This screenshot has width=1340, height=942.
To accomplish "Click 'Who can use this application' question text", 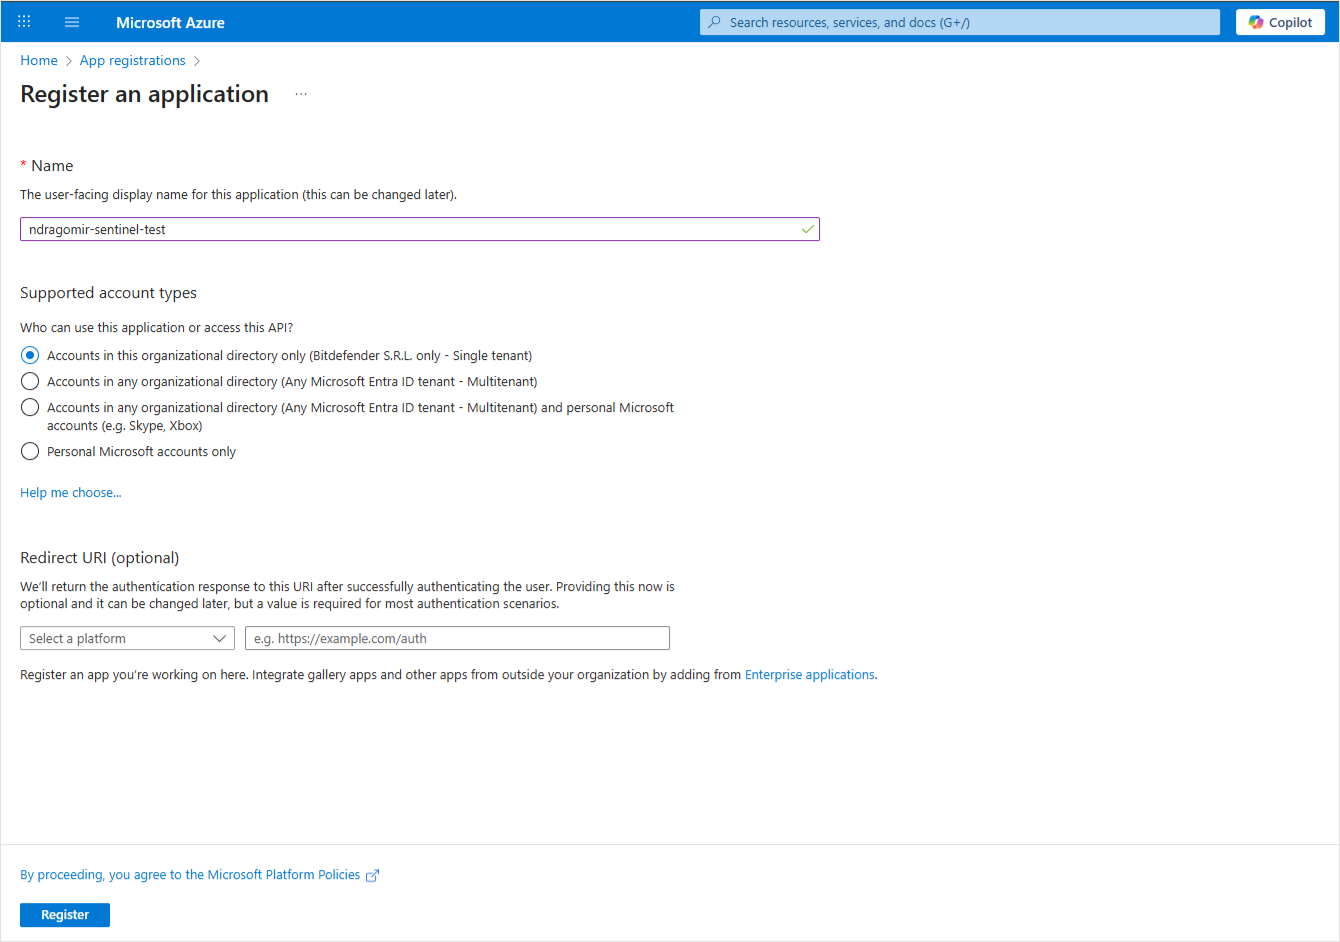I will coord(157,328).
